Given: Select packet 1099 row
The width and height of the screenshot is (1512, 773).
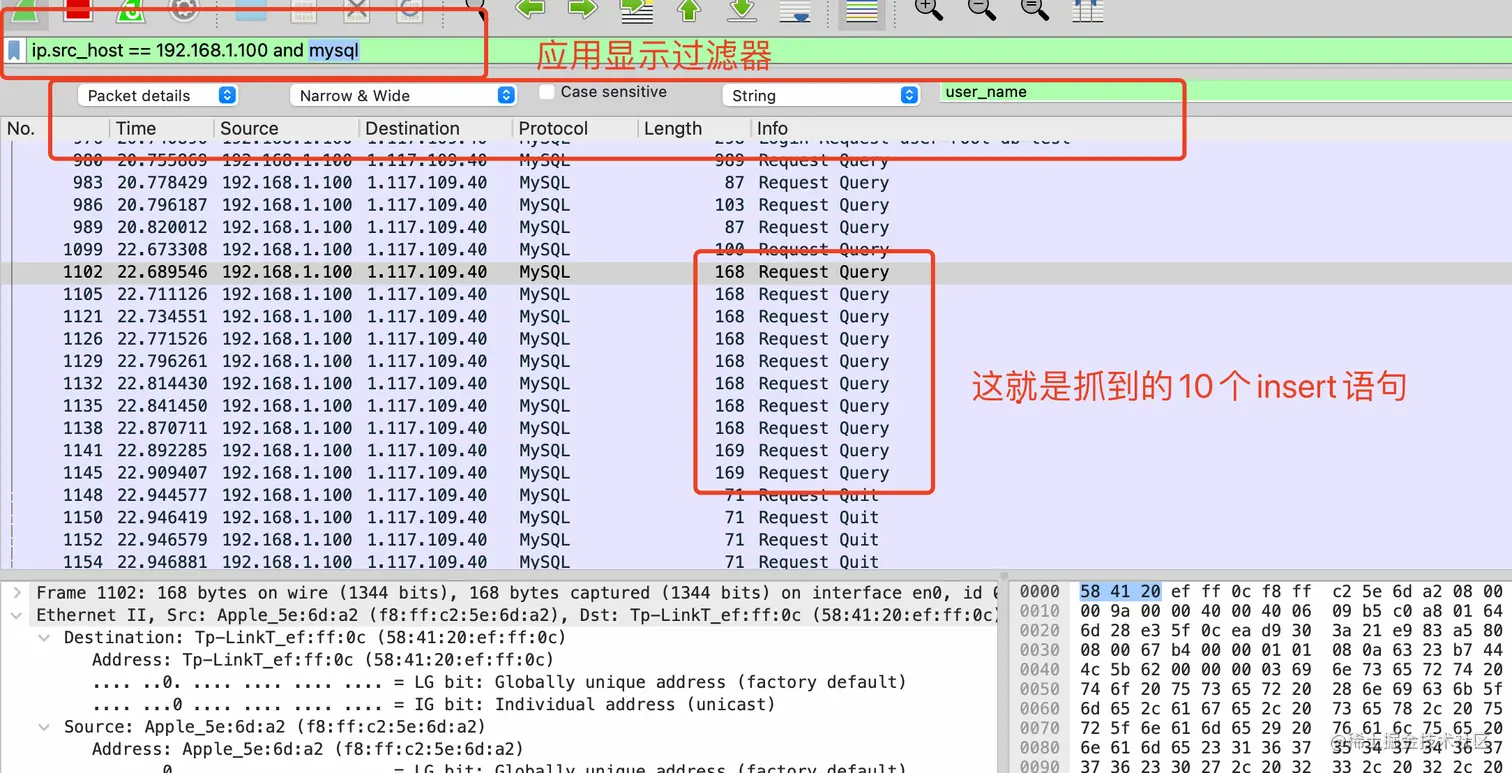Looking at the screenshot, I should pos(756,249).
